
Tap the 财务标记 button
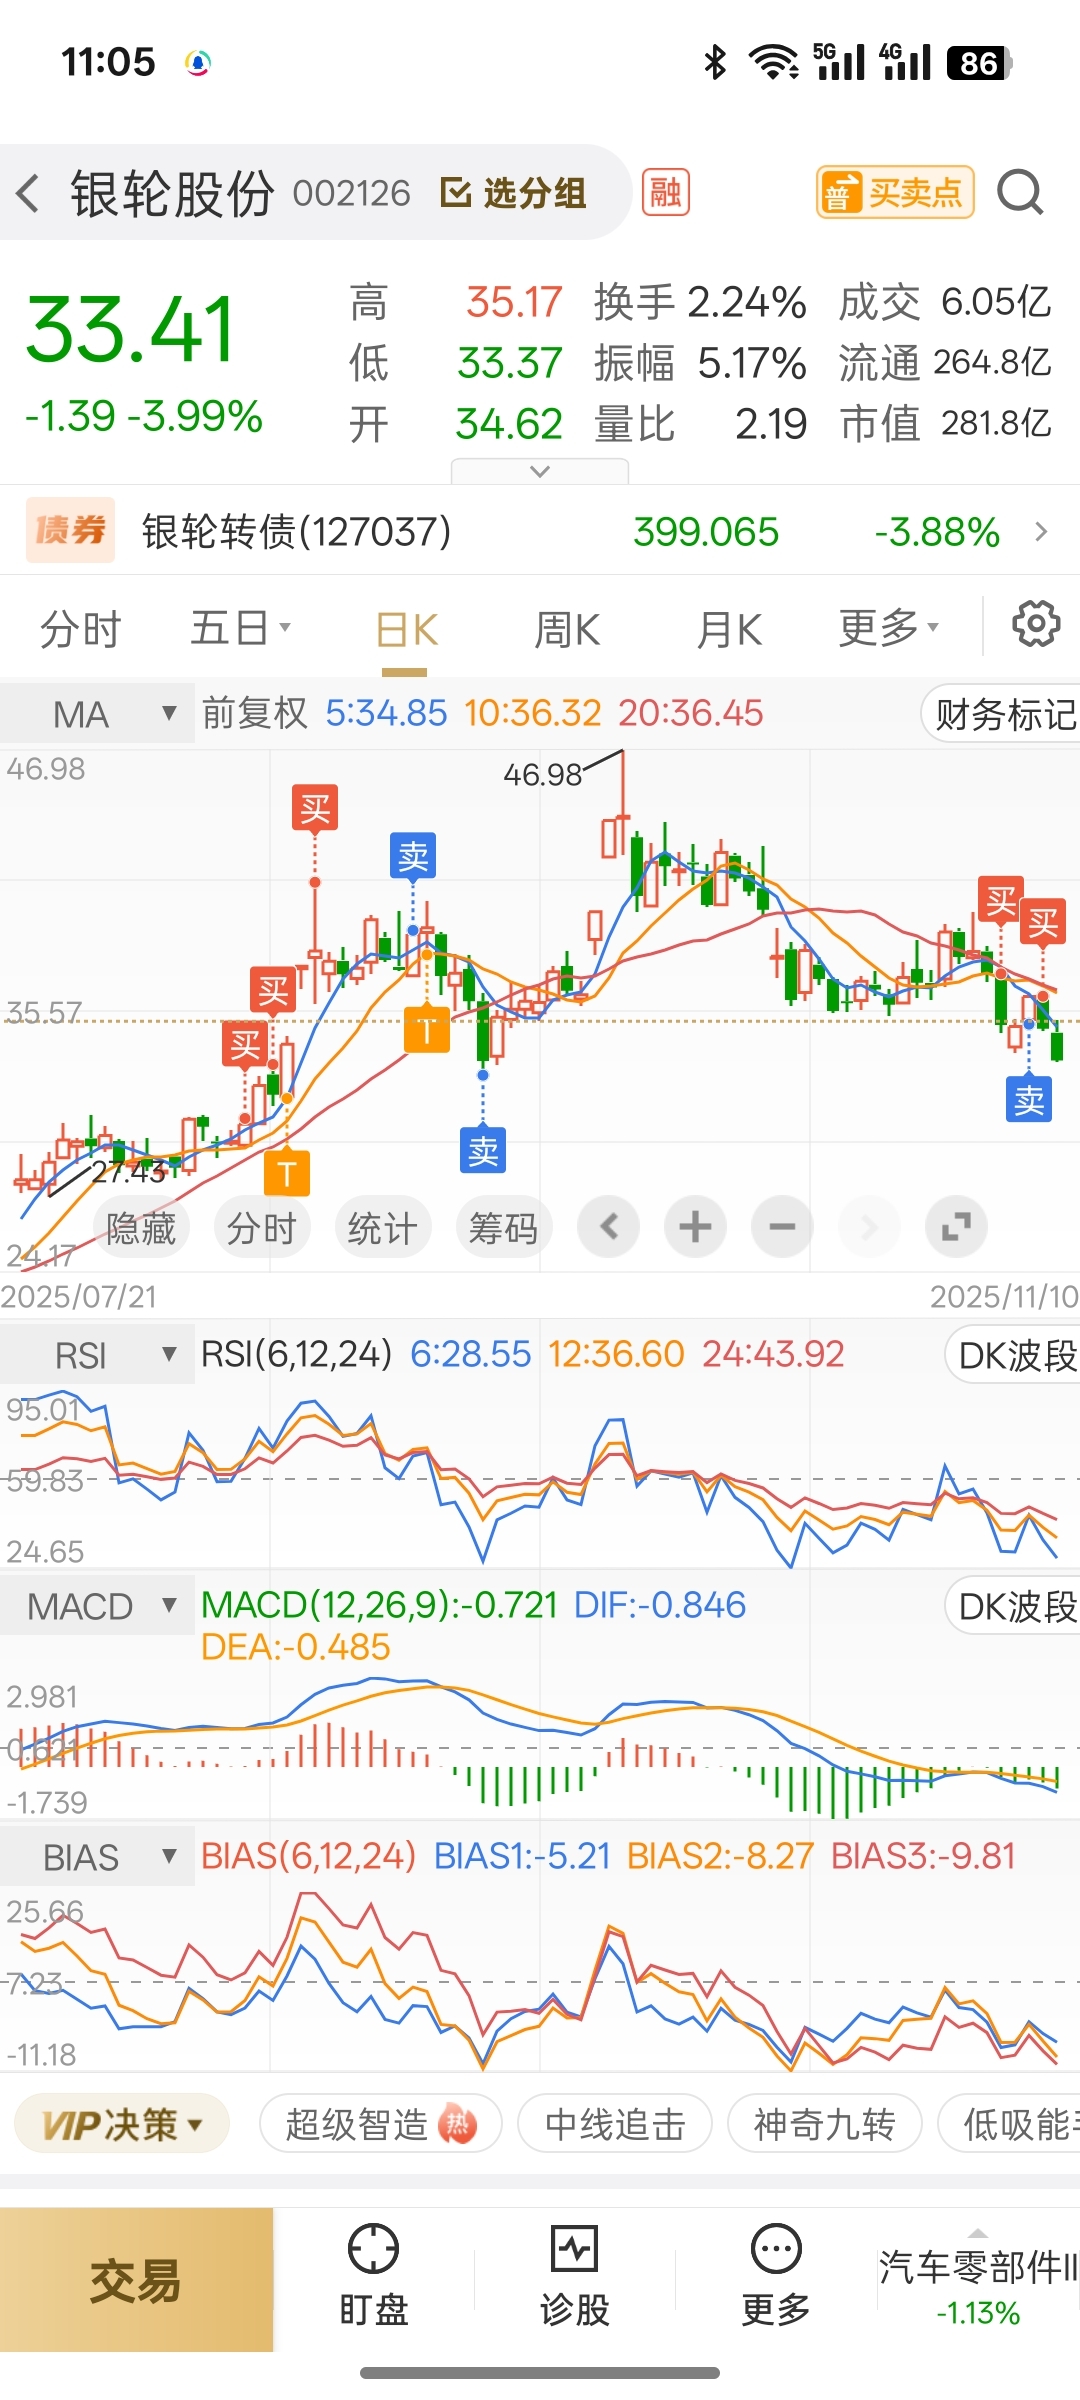click(1002, 714)
